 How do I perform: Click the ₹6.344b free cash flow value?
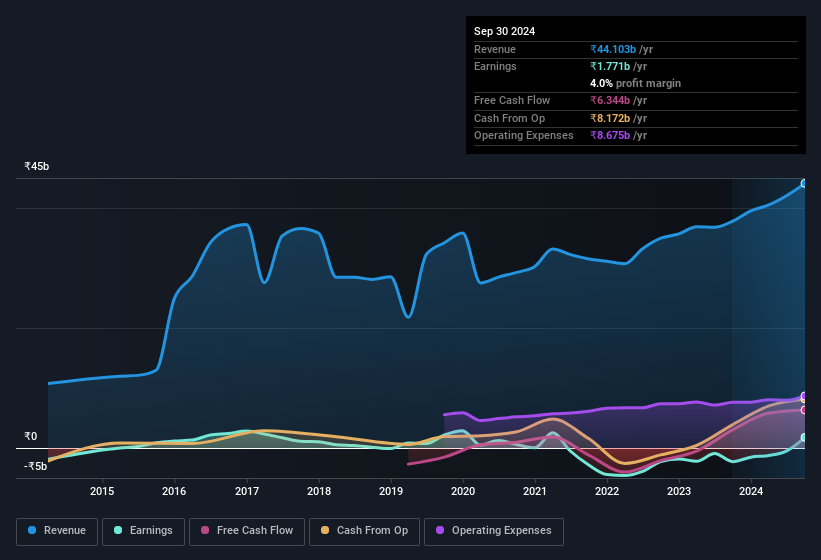click(x=610, y=100)
